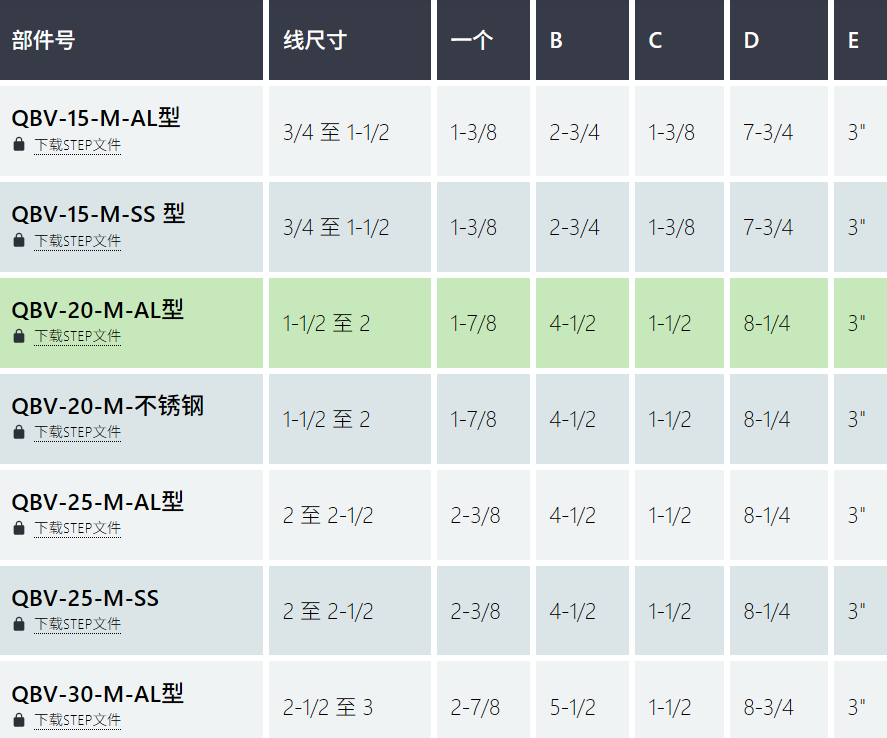Click lock icon under QBV-15-M-AL型

[x=18, y=145]
